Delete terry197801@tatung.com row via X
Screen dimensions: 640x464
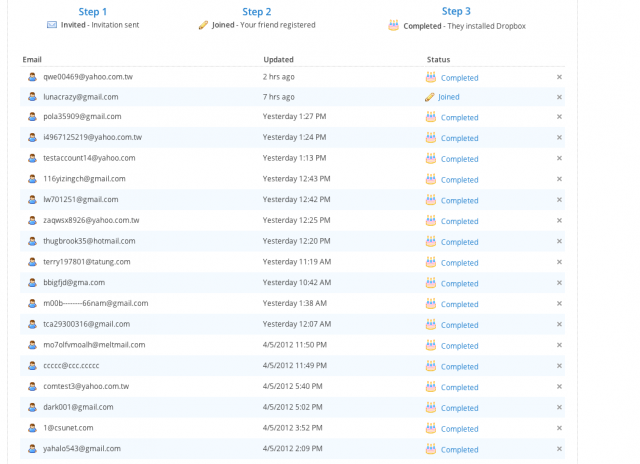(x=559, y=262)
